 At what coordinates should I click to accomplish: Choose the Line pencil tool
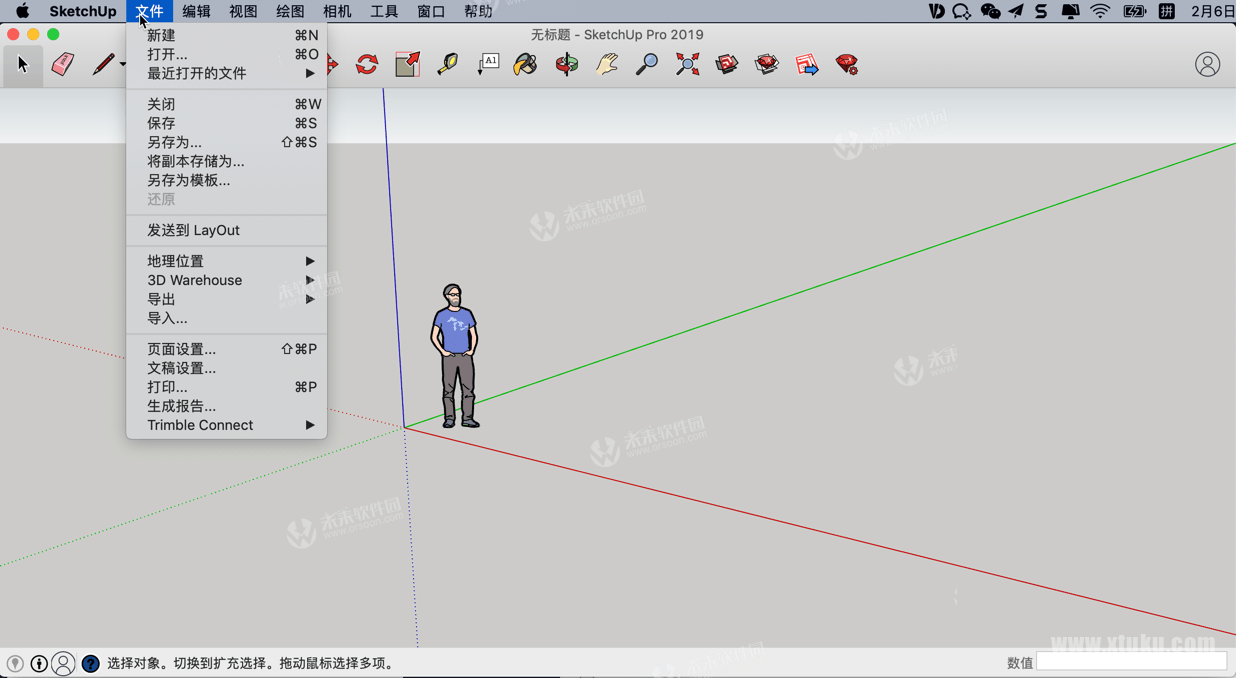pyautogui.click(x=103, y=65)
